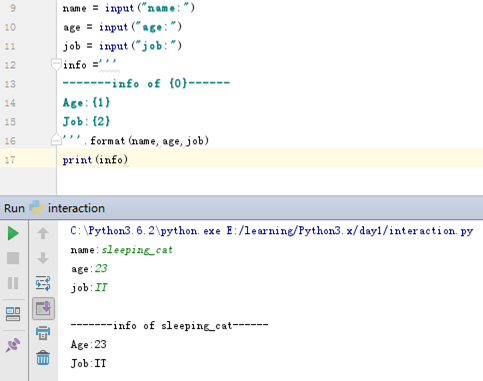This screenshot has width=483, height=381.
Task: Click the age input value 23 in console
Action: pos(101,268)
